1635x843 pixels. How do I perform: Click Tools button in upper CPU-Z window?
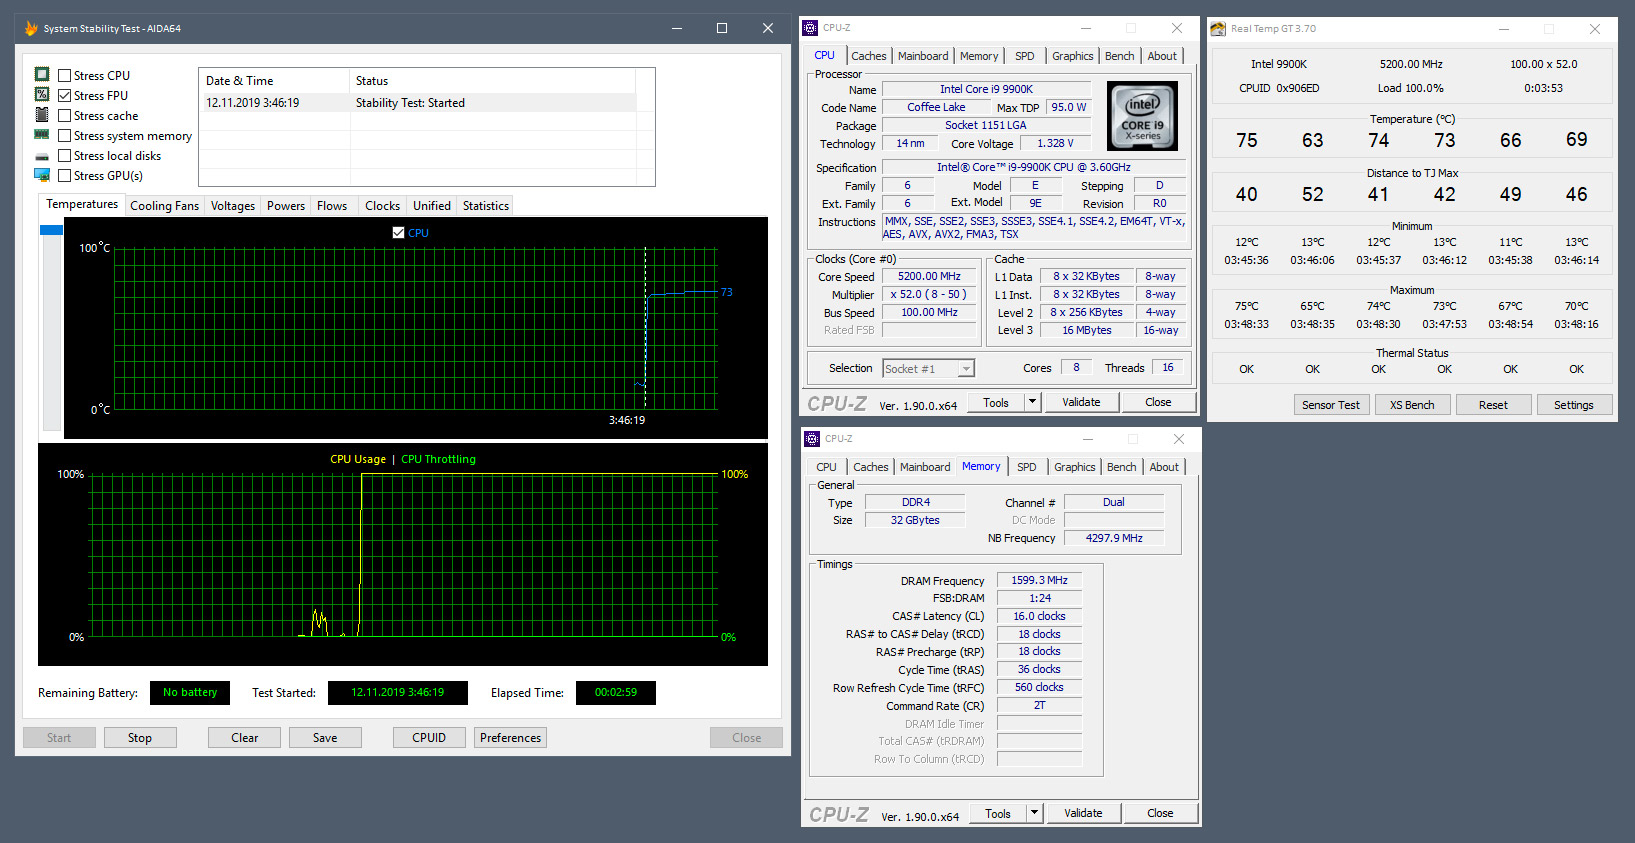(996, 402)
